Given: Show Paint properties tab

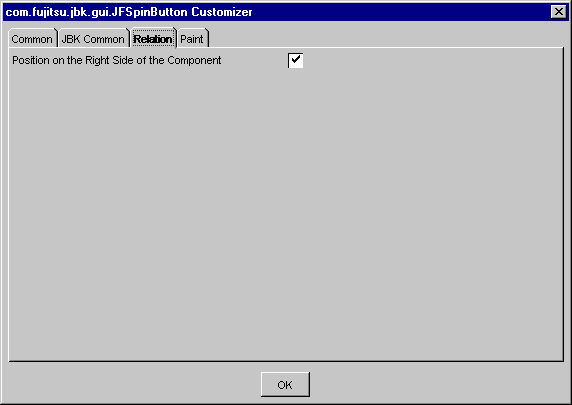Looking at the screenshot, I should (x=192, y=39).
